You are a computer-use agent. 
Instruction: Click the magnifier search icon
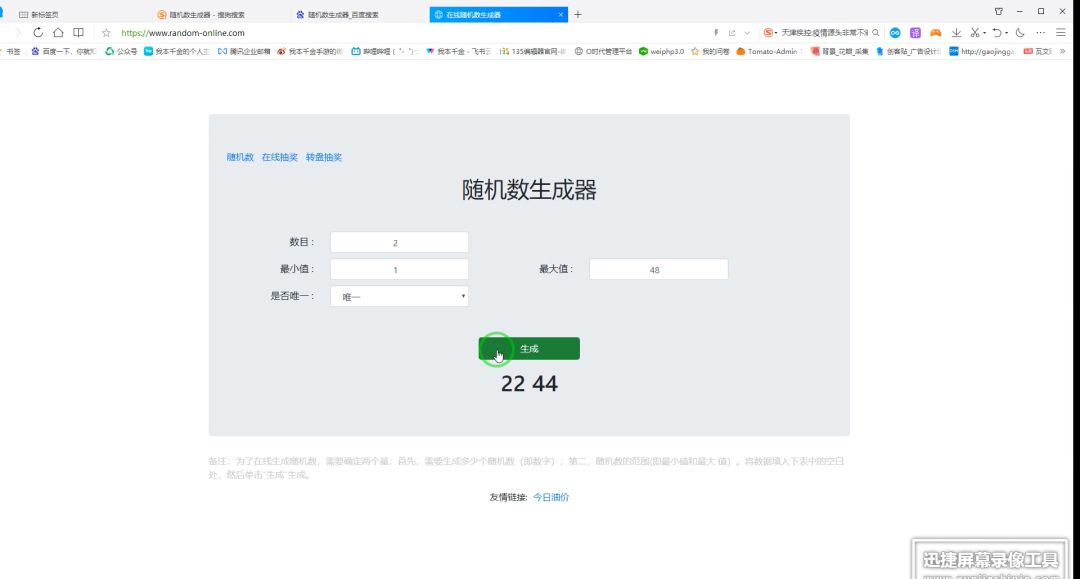coord(876,32)
